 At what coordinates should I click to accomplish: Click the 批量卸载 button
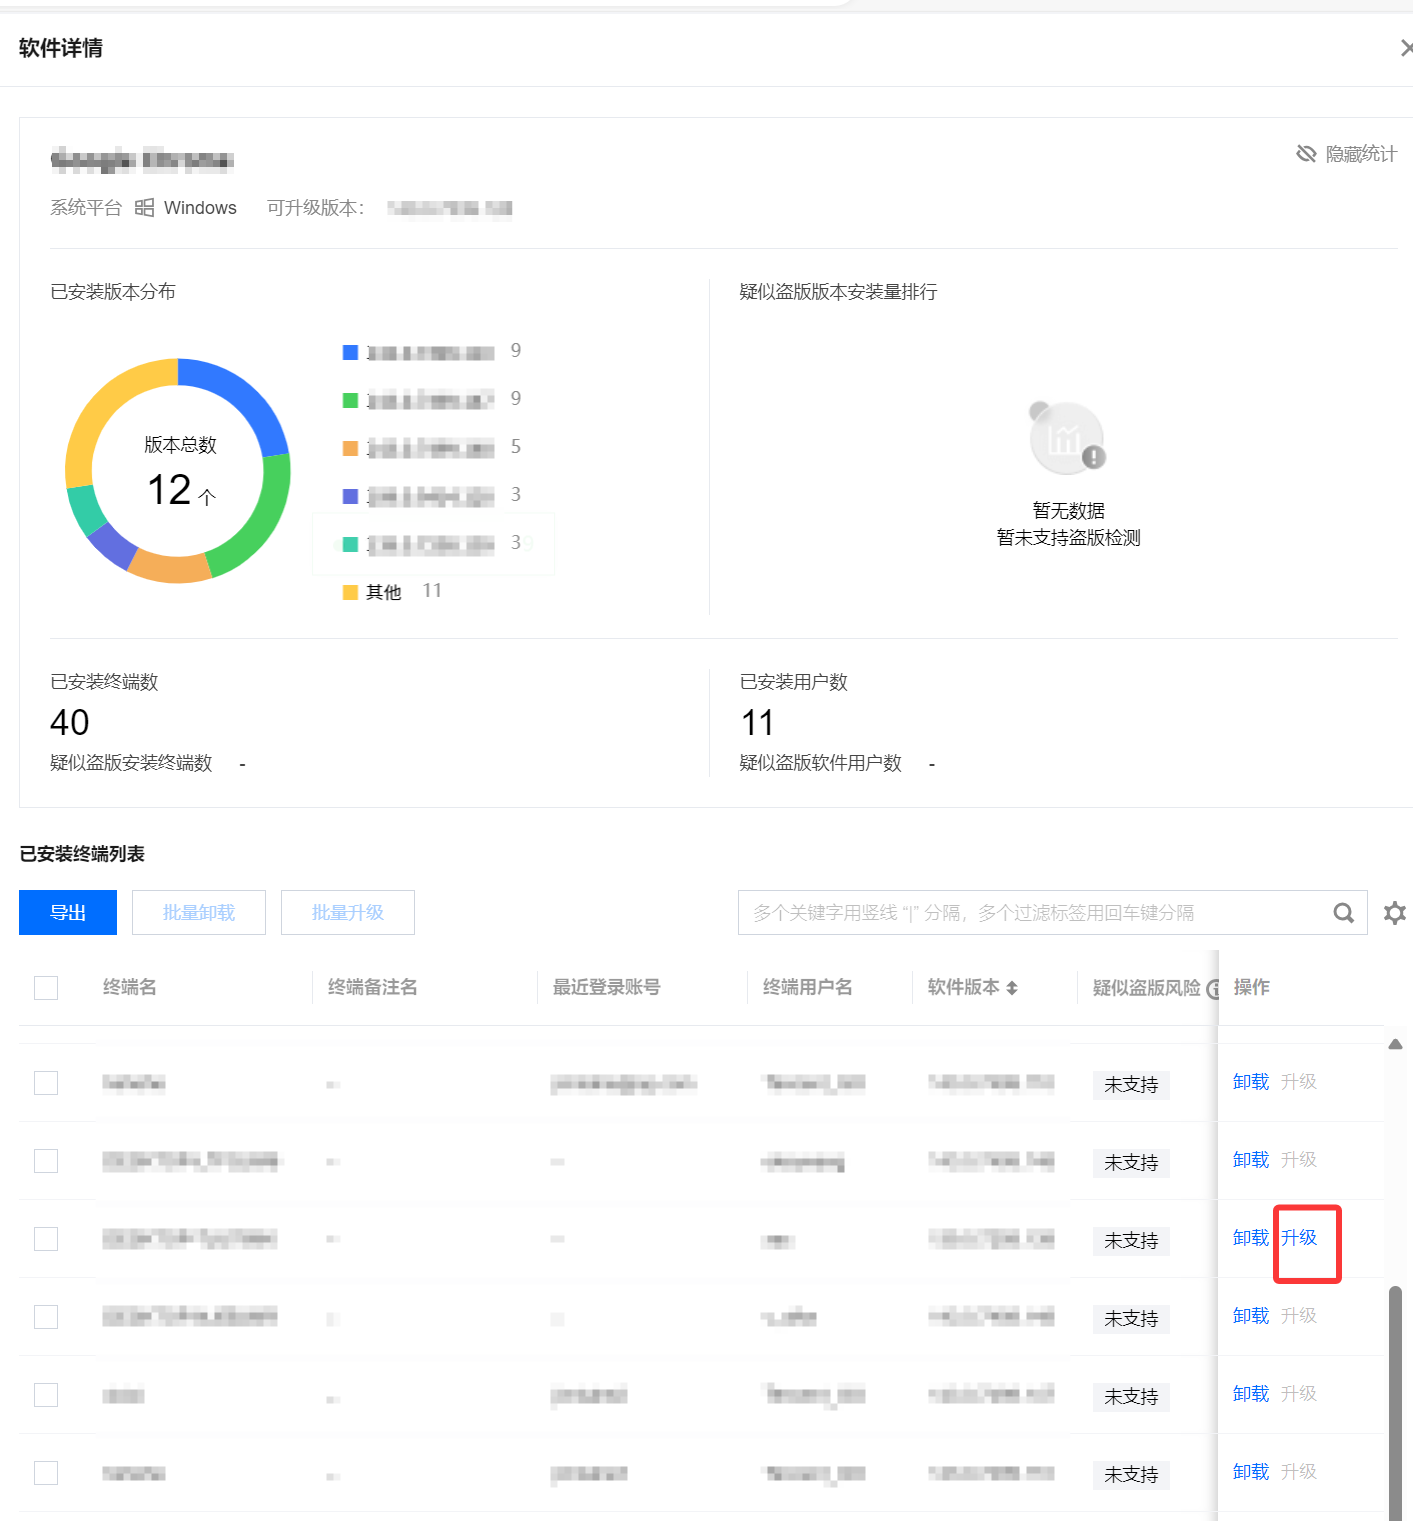click(199, 912)
